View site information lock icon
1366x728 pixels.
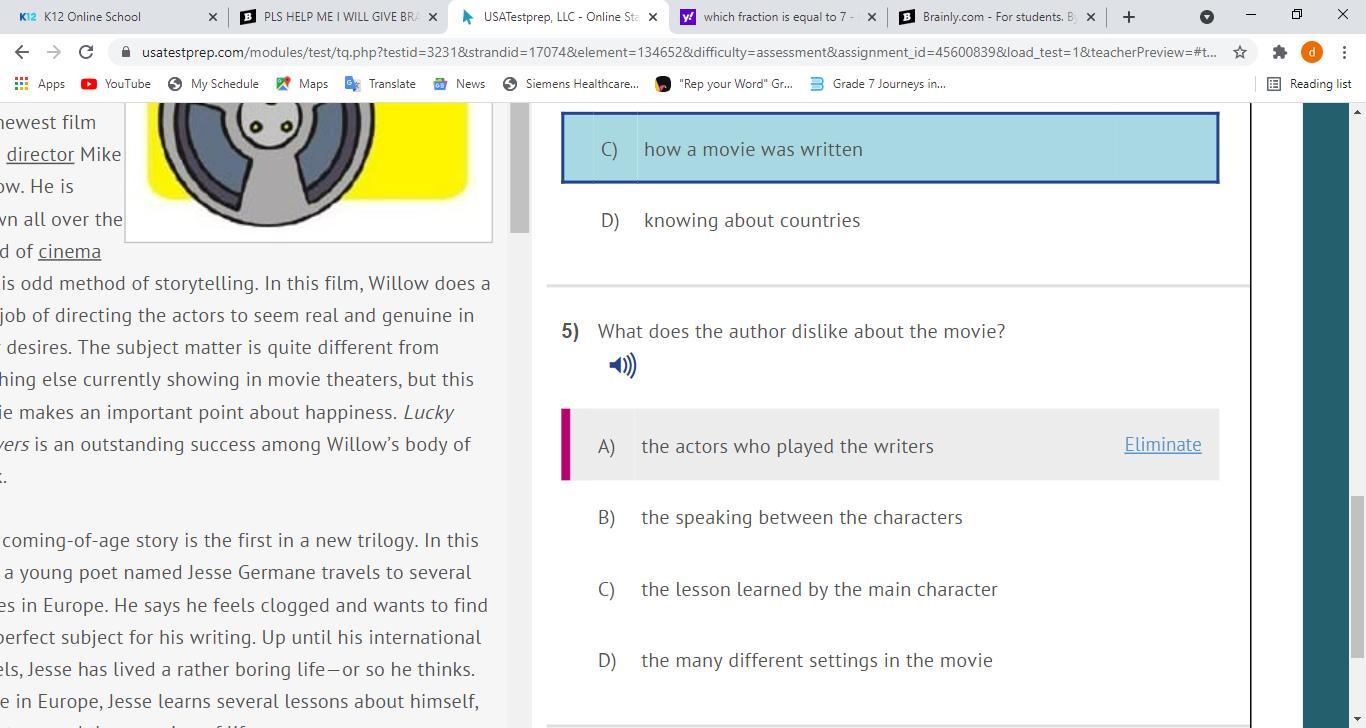point(125,52)
